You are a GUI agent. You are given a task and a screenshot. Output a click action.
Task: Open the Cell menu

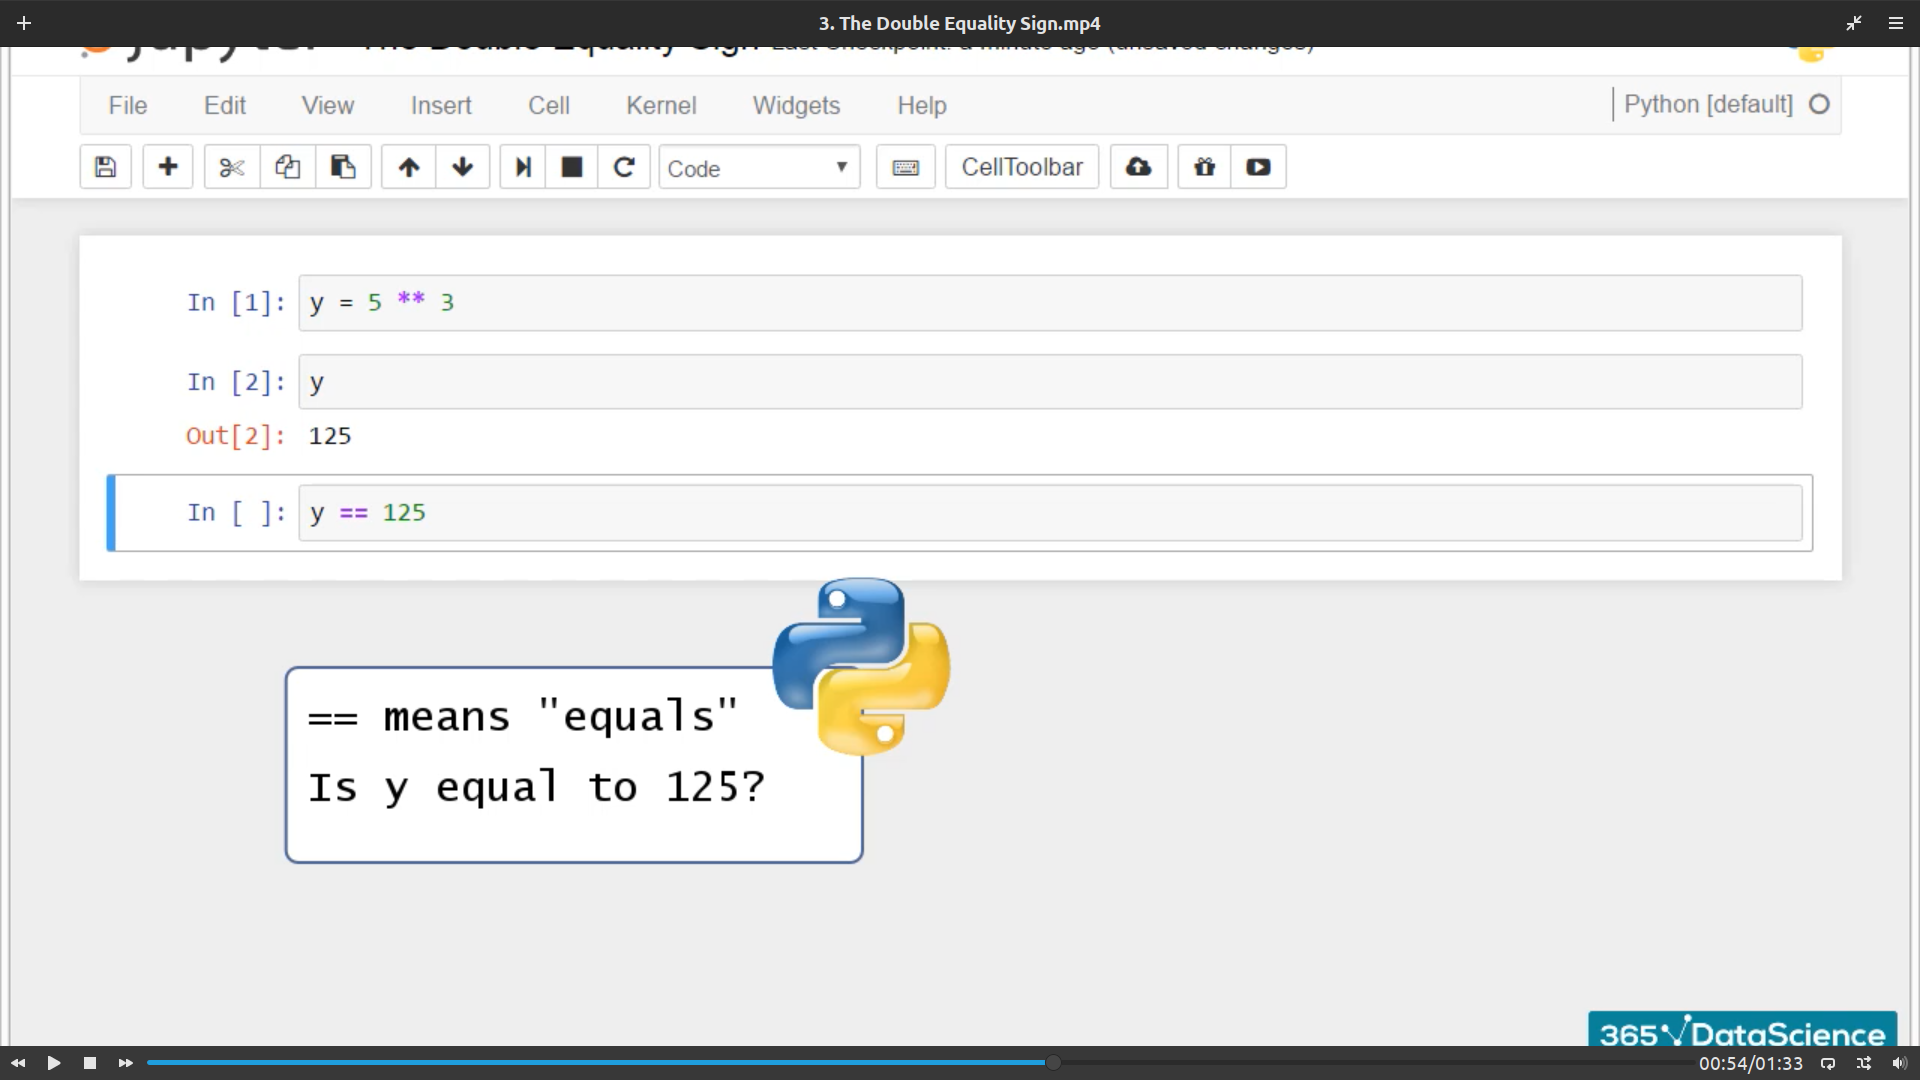pos(548,105)
